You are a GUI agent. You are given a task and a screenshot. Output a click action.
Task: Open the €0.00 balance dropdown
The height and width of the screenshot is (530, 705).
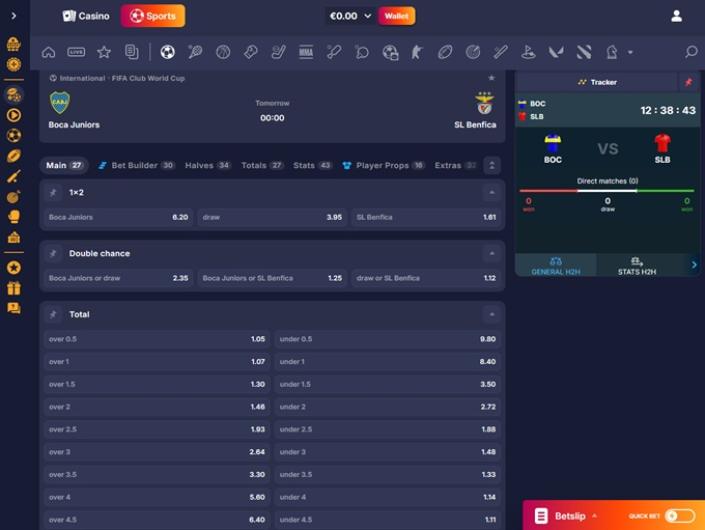tap(350, 16)
